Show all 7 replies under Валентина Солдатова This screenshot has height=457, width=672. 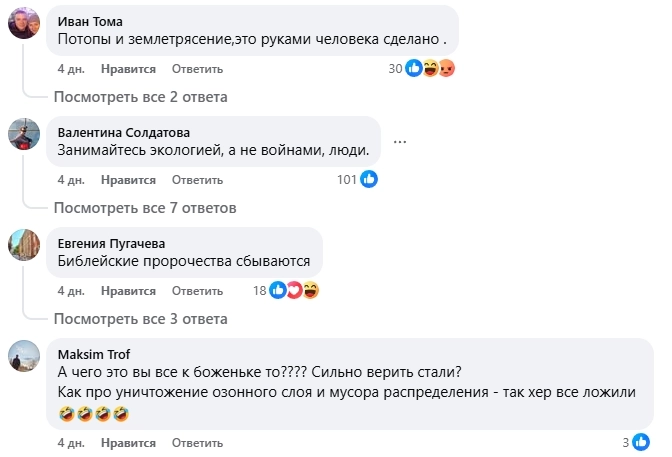[x=144, y=208]
